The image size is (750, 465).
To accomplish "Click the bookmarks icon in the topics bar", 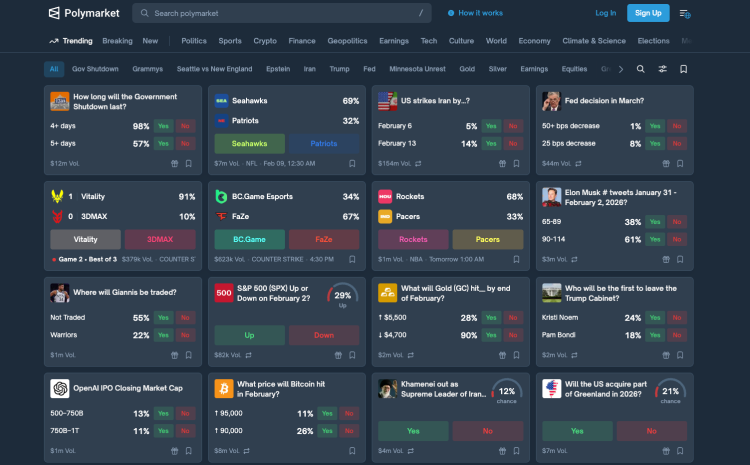I will point(684,69).
